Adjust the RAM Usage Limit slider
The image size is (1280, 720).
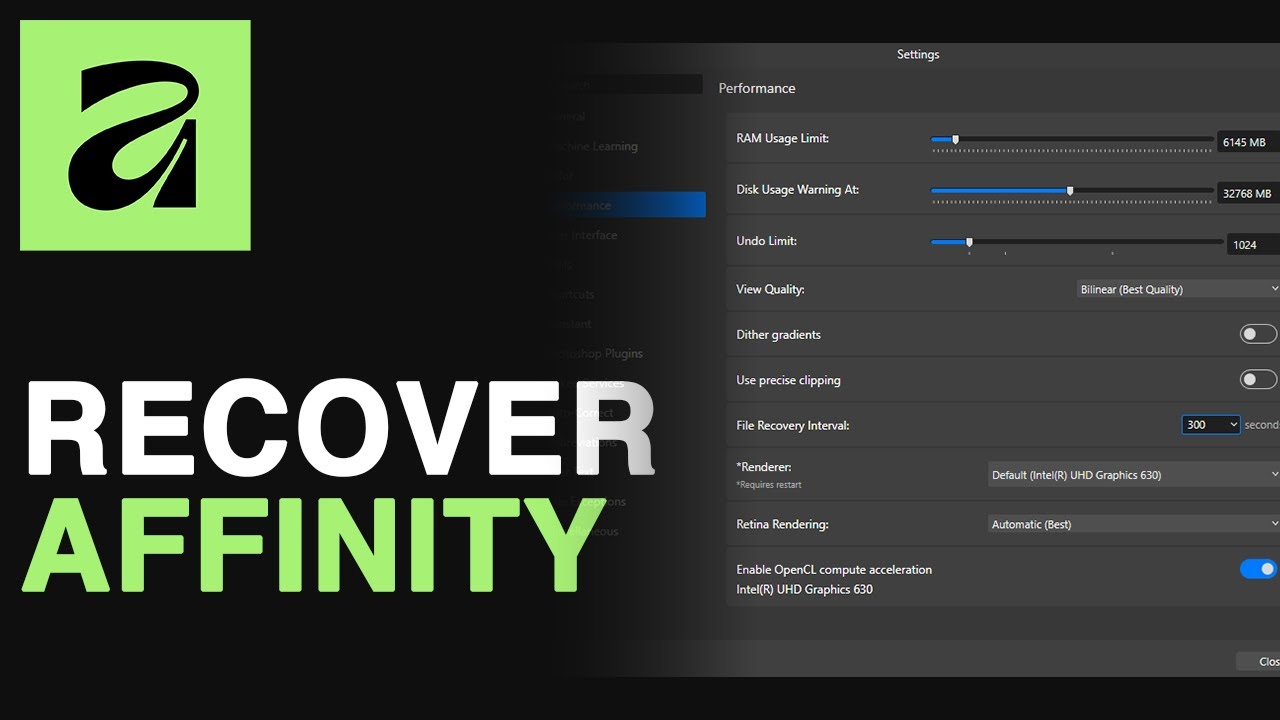1072,140
